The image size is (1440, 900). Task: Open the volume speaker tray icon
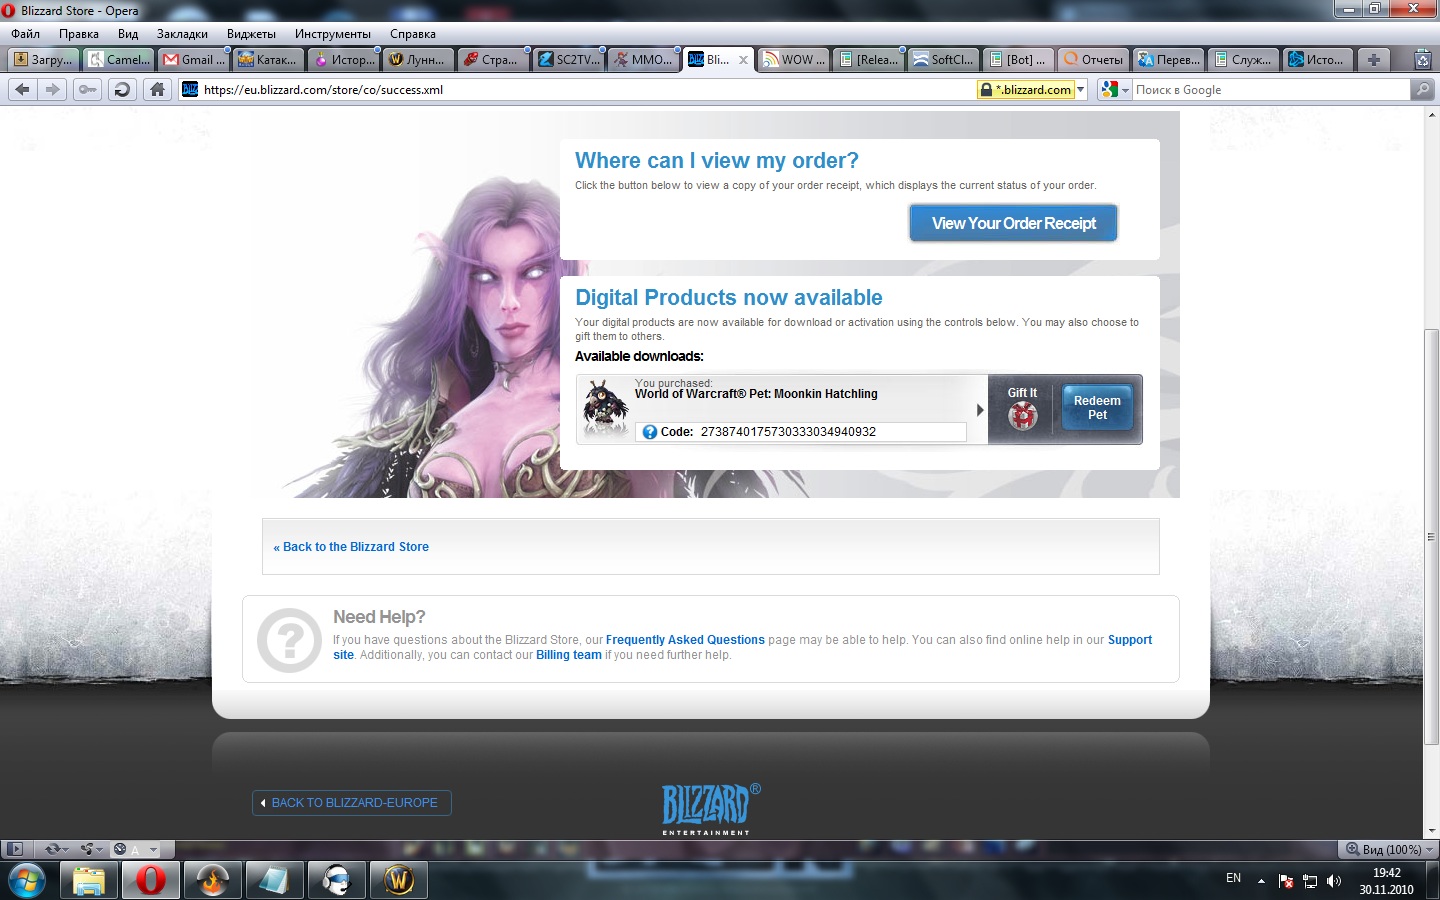tap(1334, 881)
